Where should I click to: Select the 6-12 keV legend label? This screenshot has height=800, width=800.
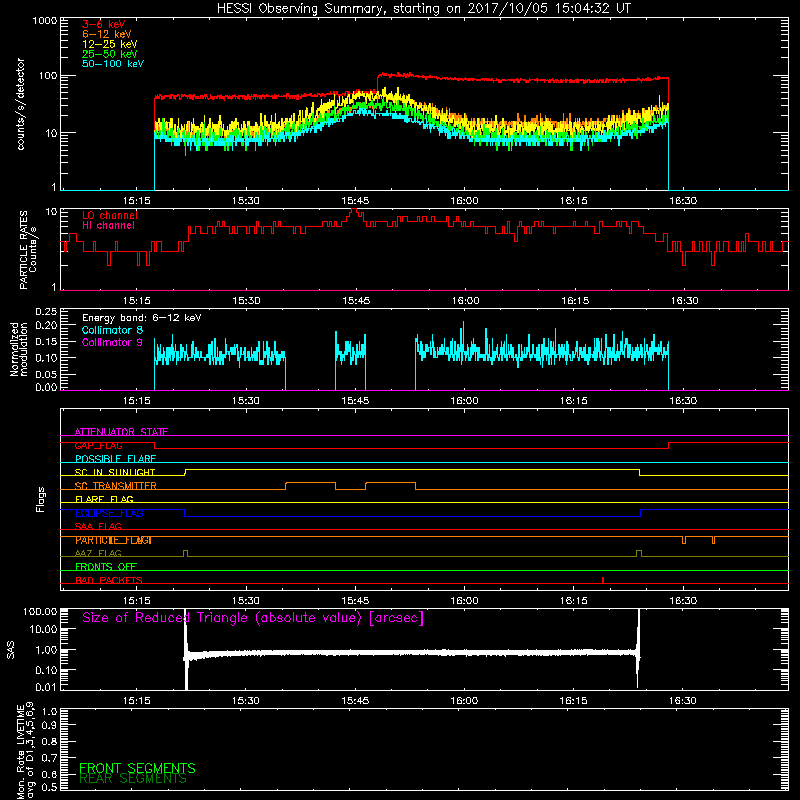106,34
